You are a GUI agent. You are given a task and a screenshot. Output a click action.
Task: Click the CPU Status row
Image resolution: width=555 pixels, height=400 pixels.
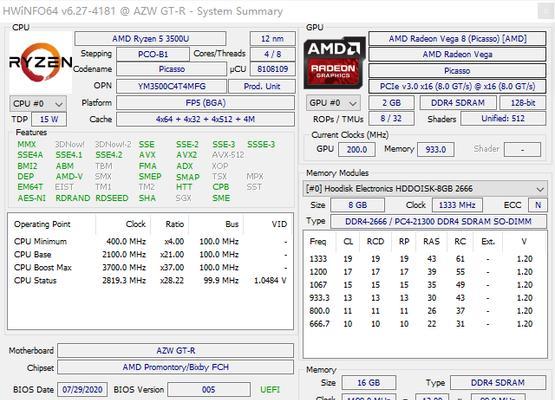coord(150,281)
